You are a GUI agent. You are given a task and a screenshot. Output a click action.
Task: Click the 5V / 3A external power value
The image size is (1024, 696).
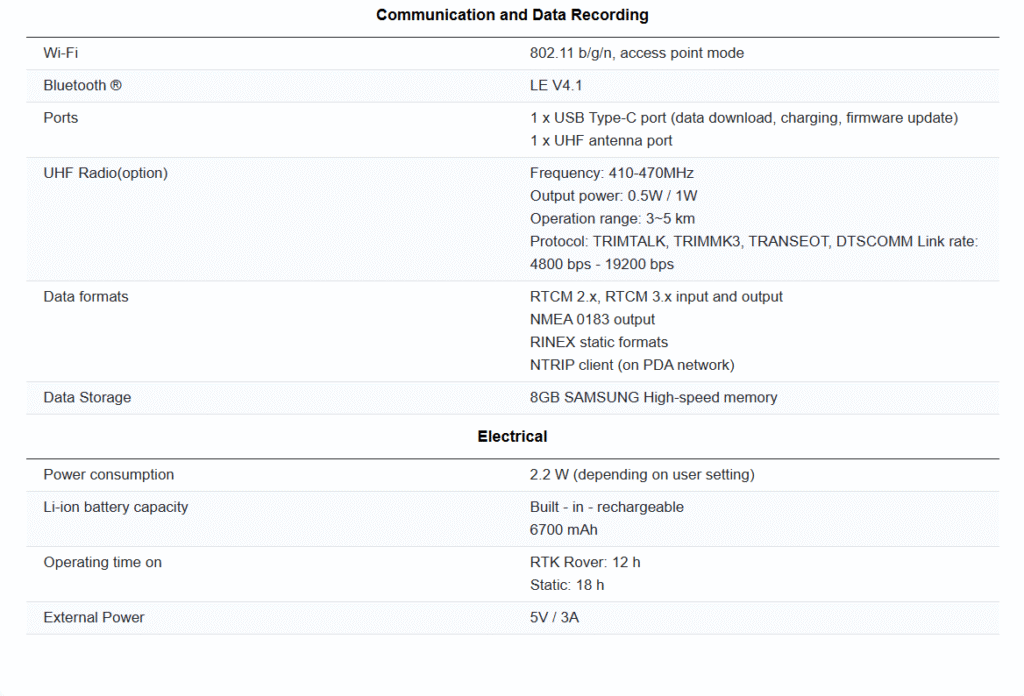554,618
